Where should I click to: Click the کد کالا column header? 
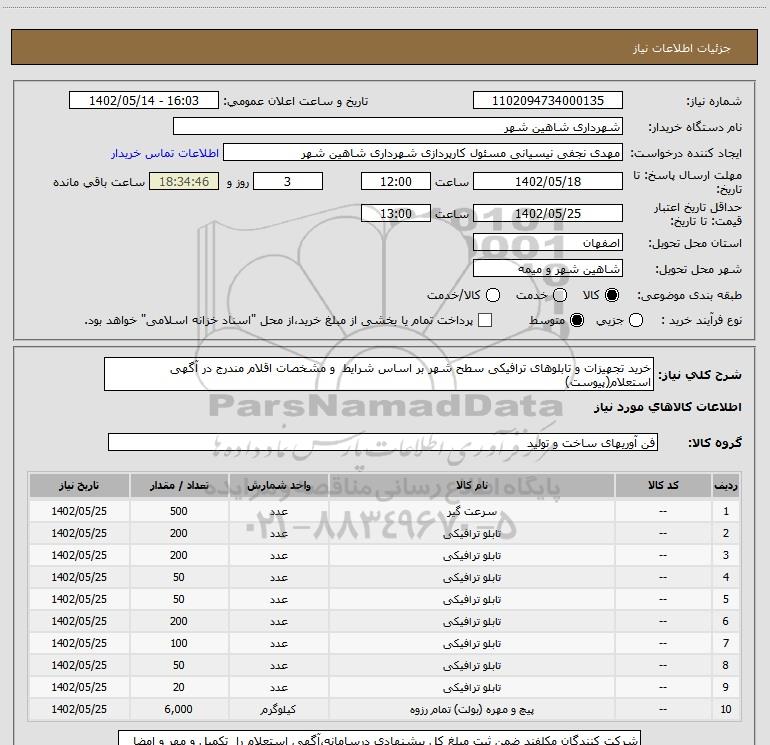point(663,486)
